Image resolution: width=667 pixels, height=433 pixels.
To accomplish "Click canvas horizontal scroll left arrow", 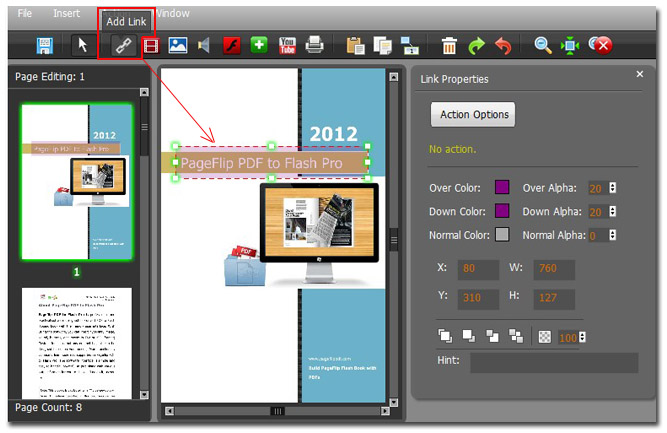I will 169,411.
